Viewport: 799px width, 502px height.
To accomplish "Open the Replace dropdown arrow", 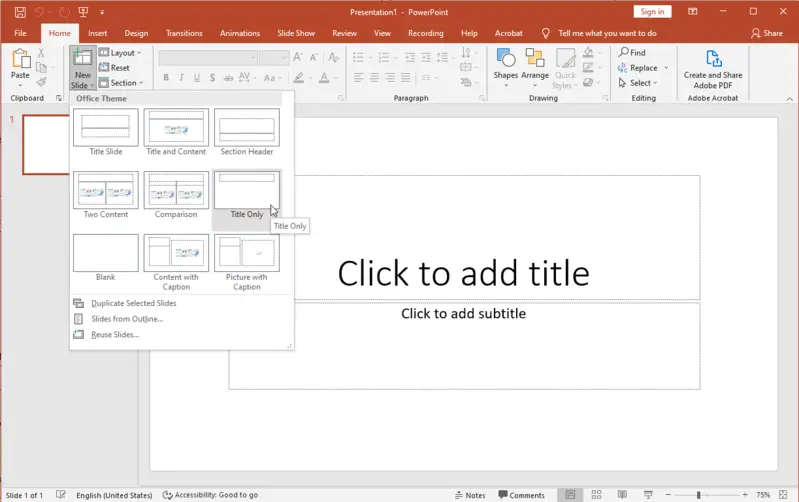I will (666, 68).
